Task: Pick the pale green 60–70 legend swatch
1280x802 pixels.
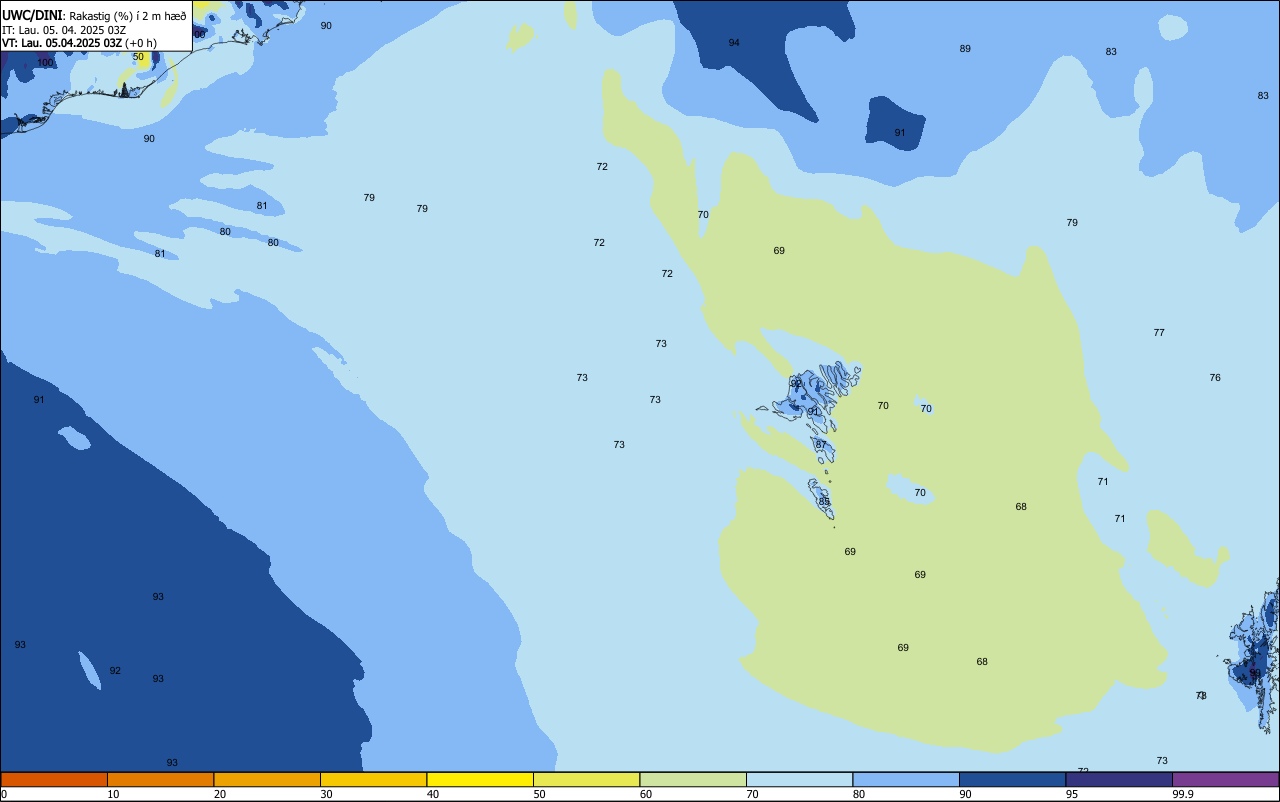Action: 693,779
